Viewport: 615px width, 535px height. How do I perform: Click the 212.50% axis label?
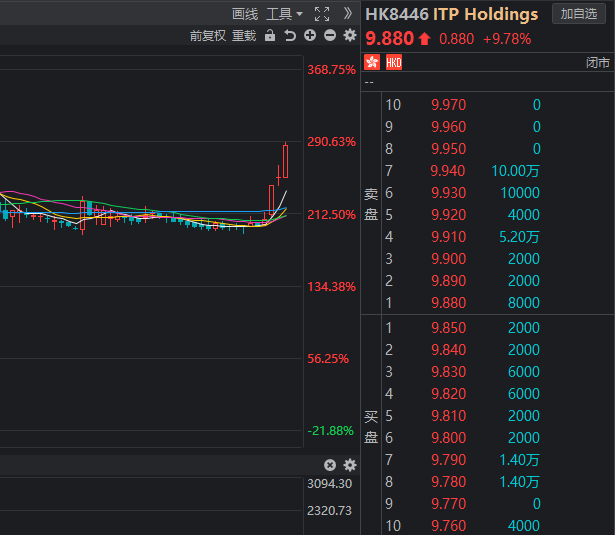pos(331,215)
